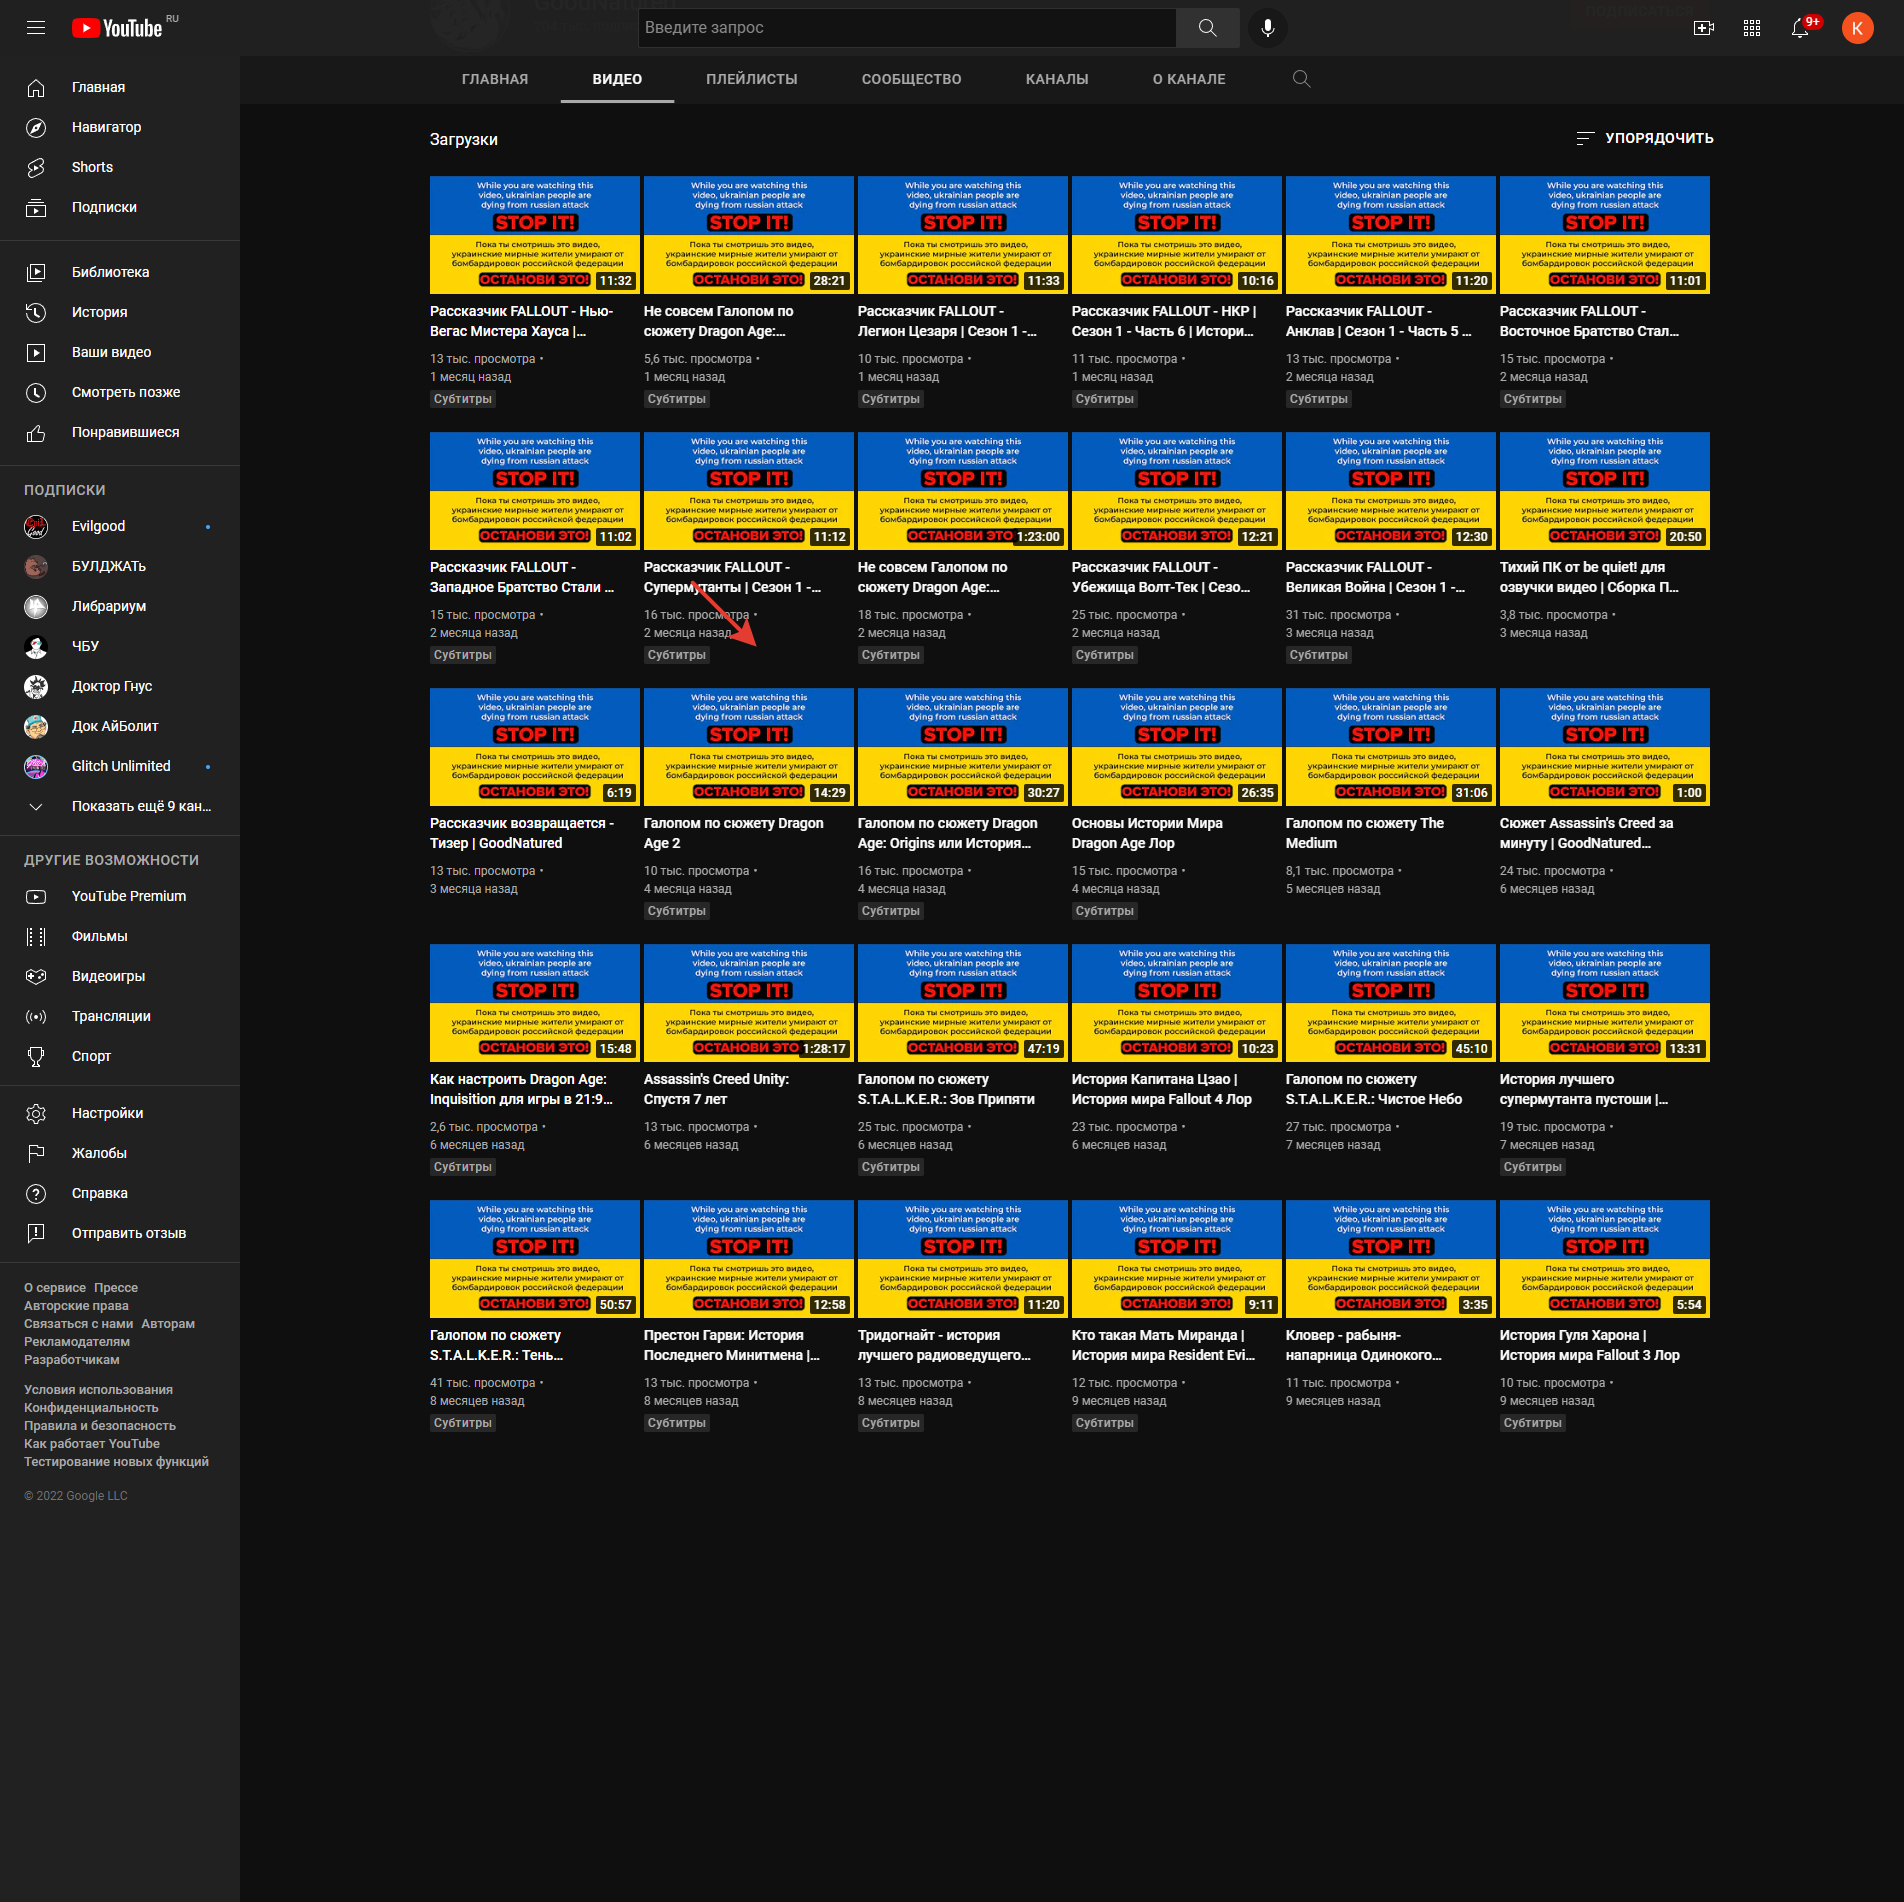Open the account avatar menu
Viewport: 1904px width, 1902px height.
click(1857, 28)
